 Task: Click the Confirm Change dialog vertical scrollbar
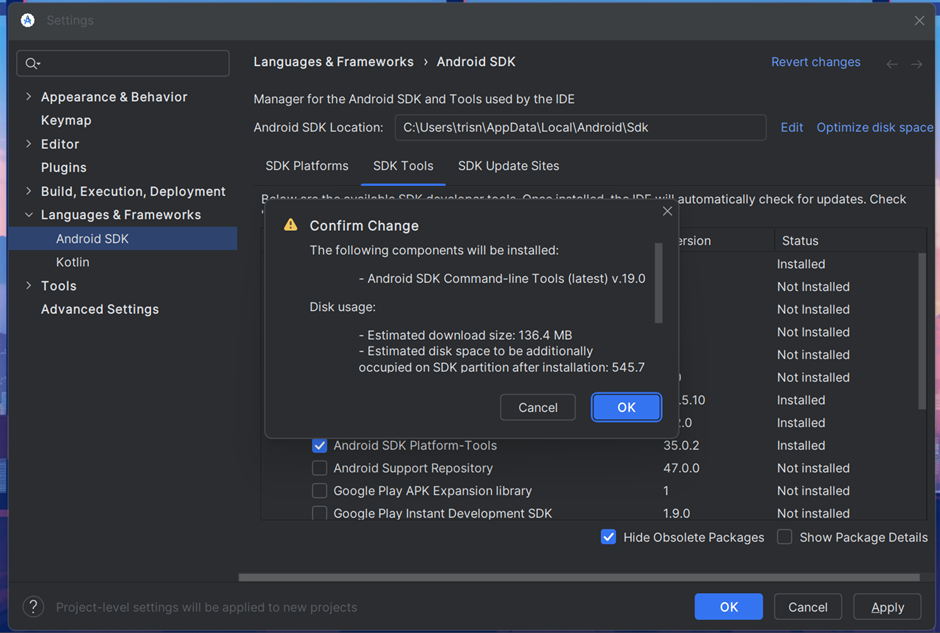[658, 283]
